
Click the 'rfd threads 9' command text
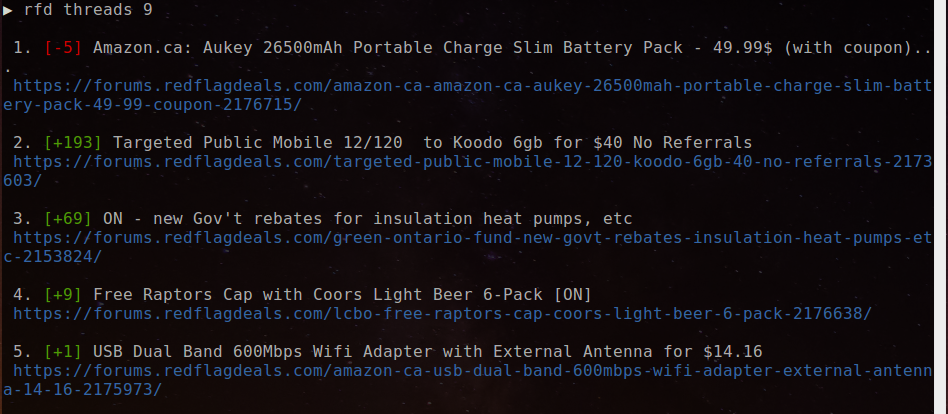(x=88, y=10)
